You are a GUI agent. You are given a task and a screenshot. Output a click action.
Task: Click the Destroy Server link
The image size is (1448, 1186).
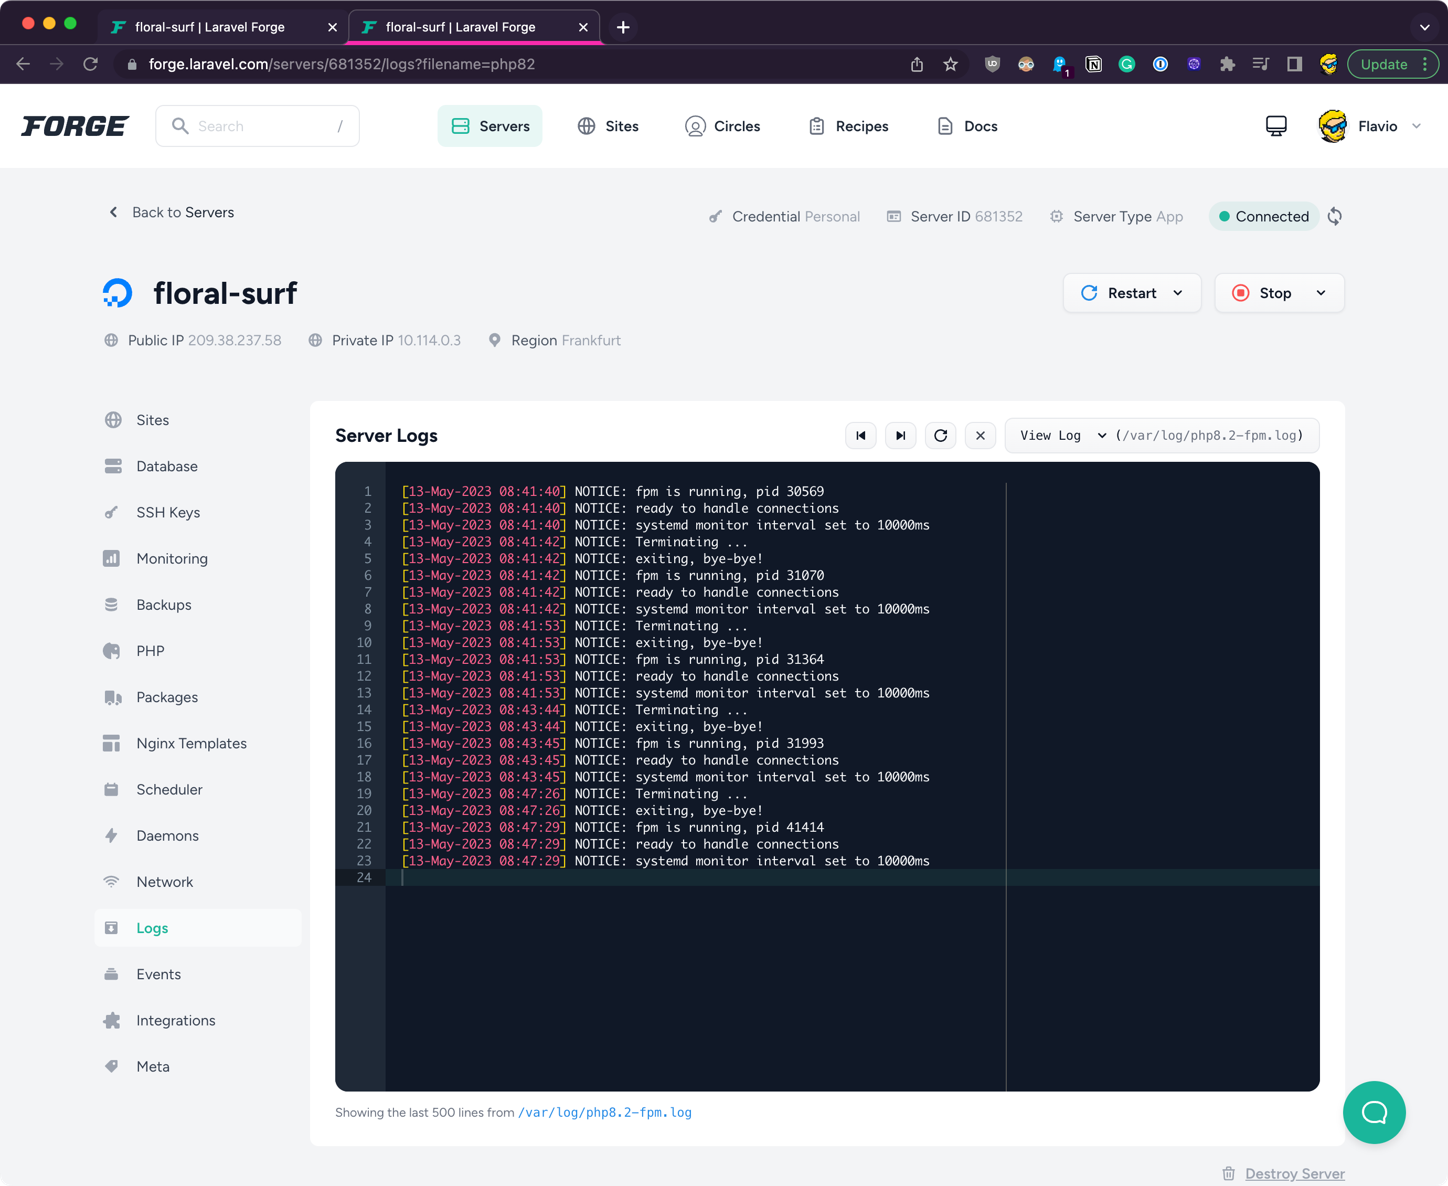click(1294, 1173)
